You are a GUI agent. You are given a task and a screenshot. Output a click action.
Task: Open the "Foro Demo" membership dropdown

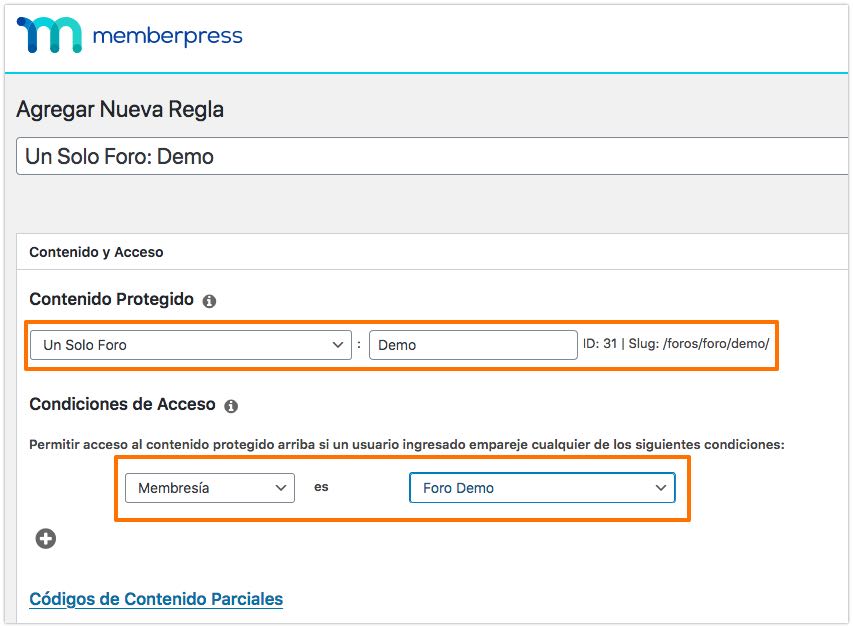pos(542,488)
